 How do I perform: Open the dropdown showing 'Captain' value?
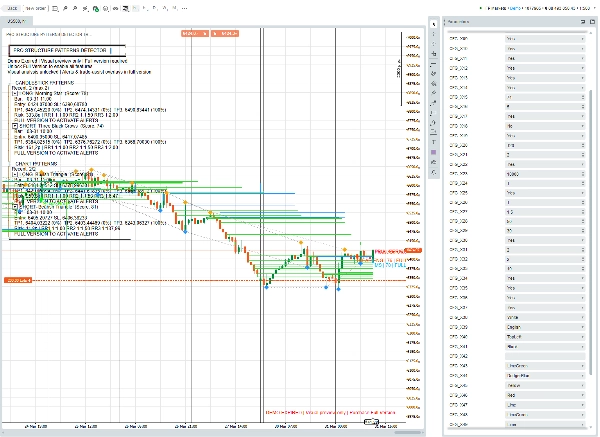click(545, 325)
